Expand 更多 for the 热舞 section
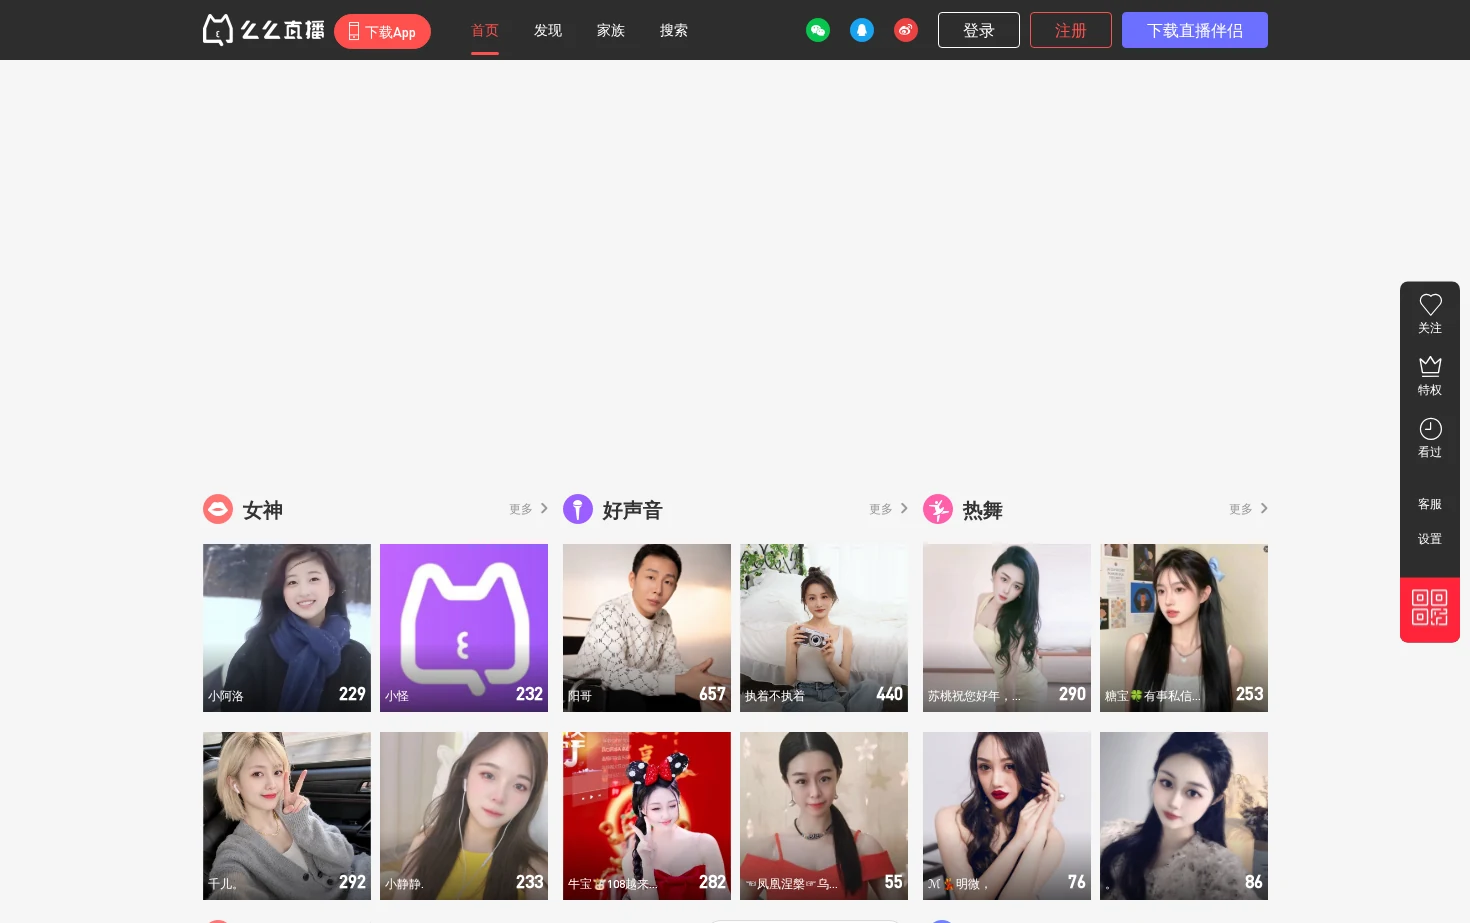 (x=1248, y=509)
